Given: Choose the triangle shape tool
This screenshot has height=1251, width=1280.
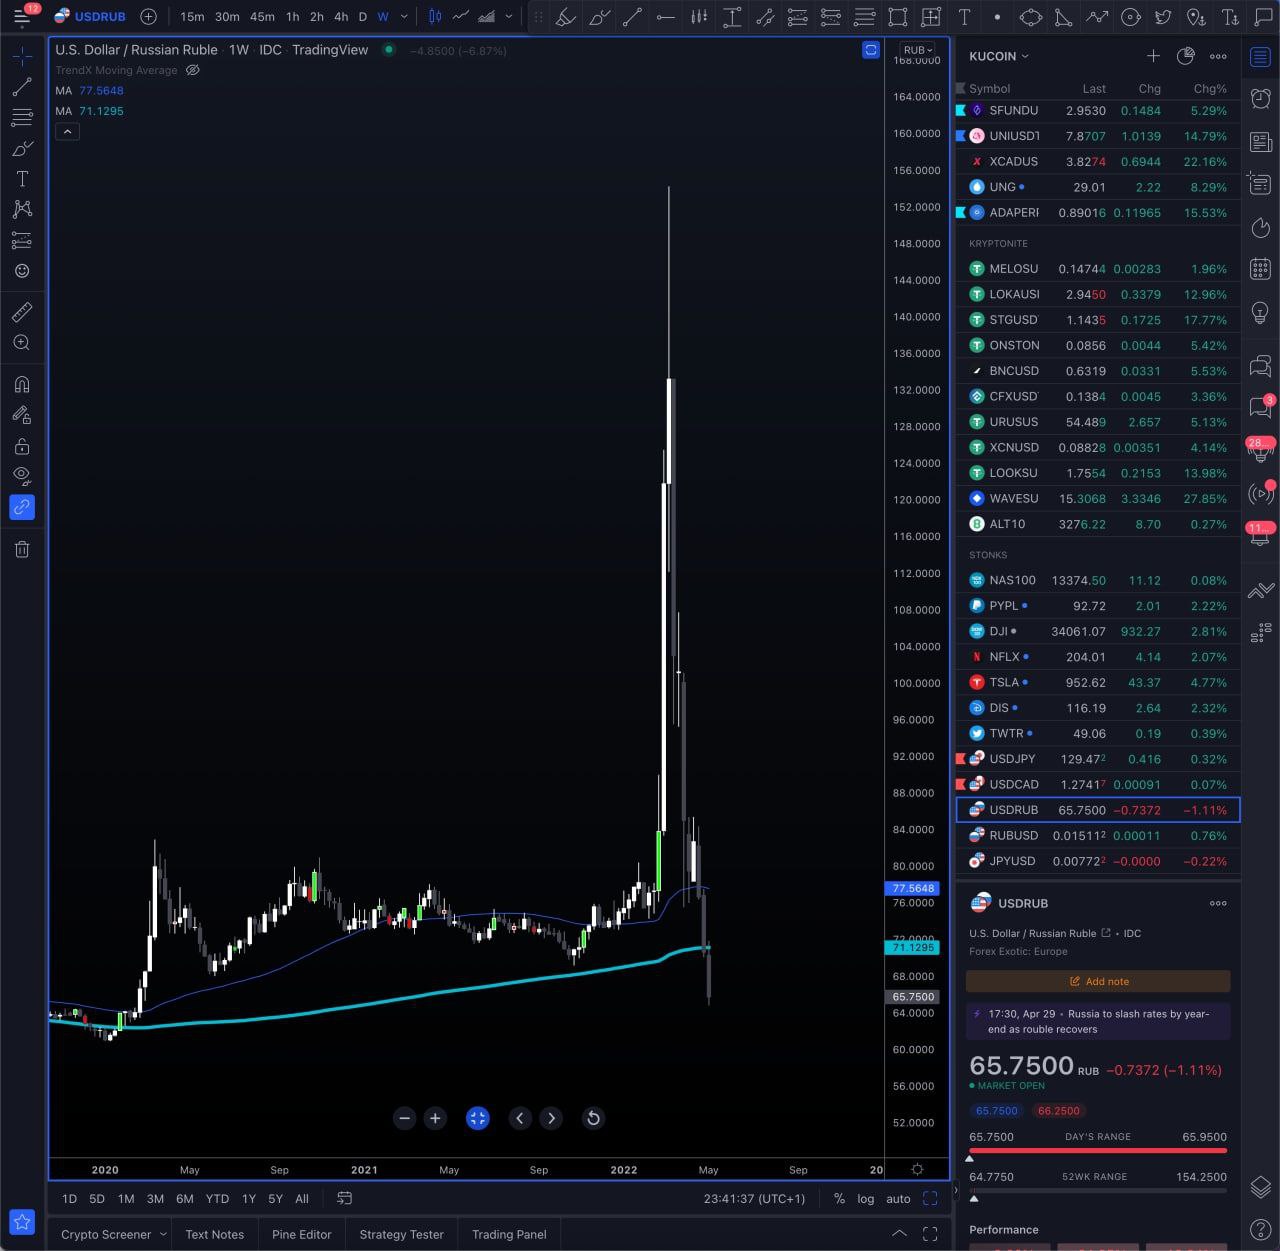Looking at the screenshot, I should coord(1064,17).
